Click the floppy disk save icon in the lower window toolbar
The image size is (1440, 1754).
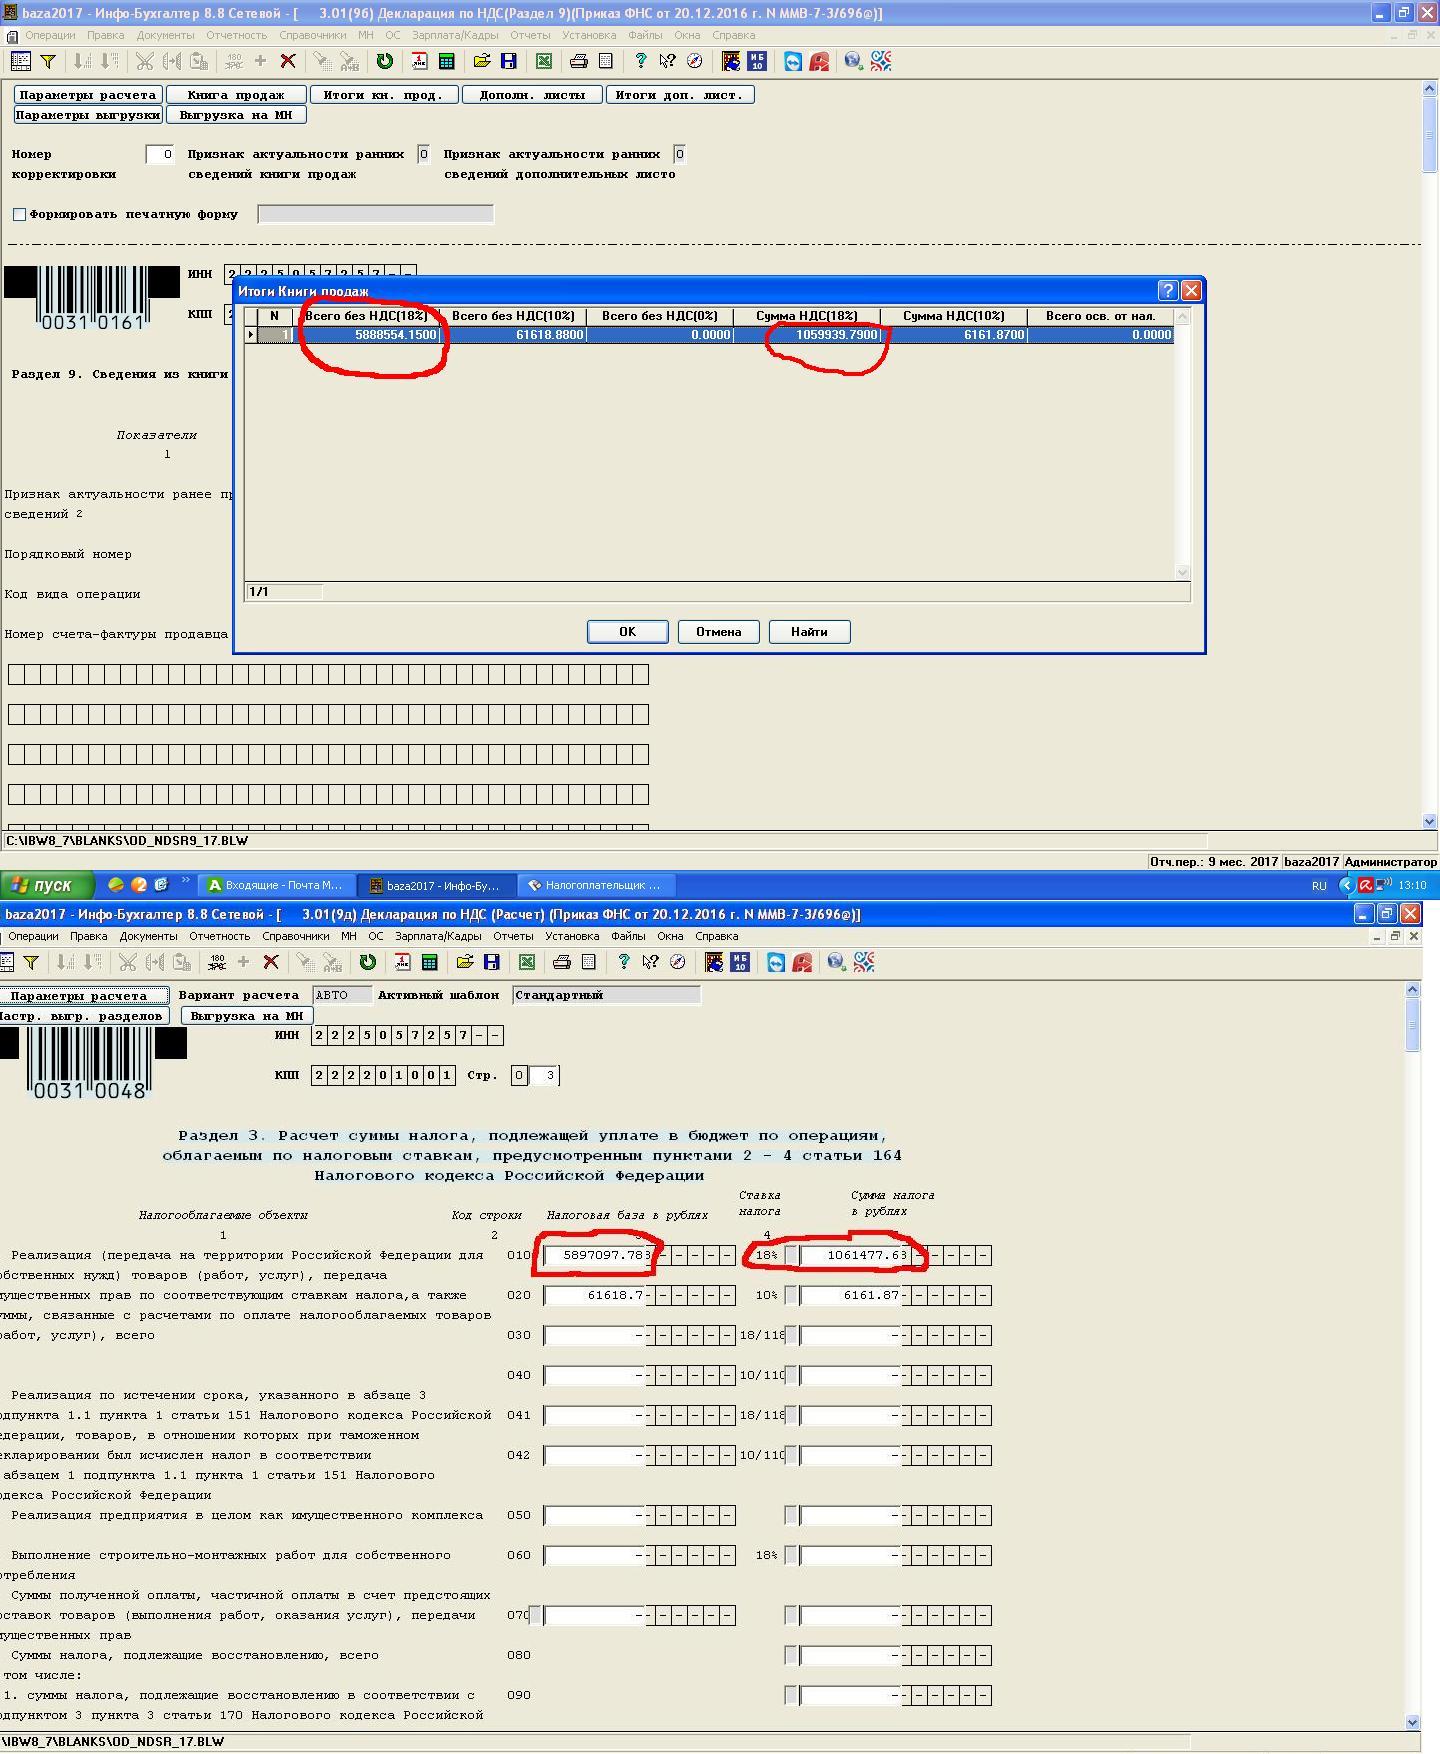(x=491, y=962)
